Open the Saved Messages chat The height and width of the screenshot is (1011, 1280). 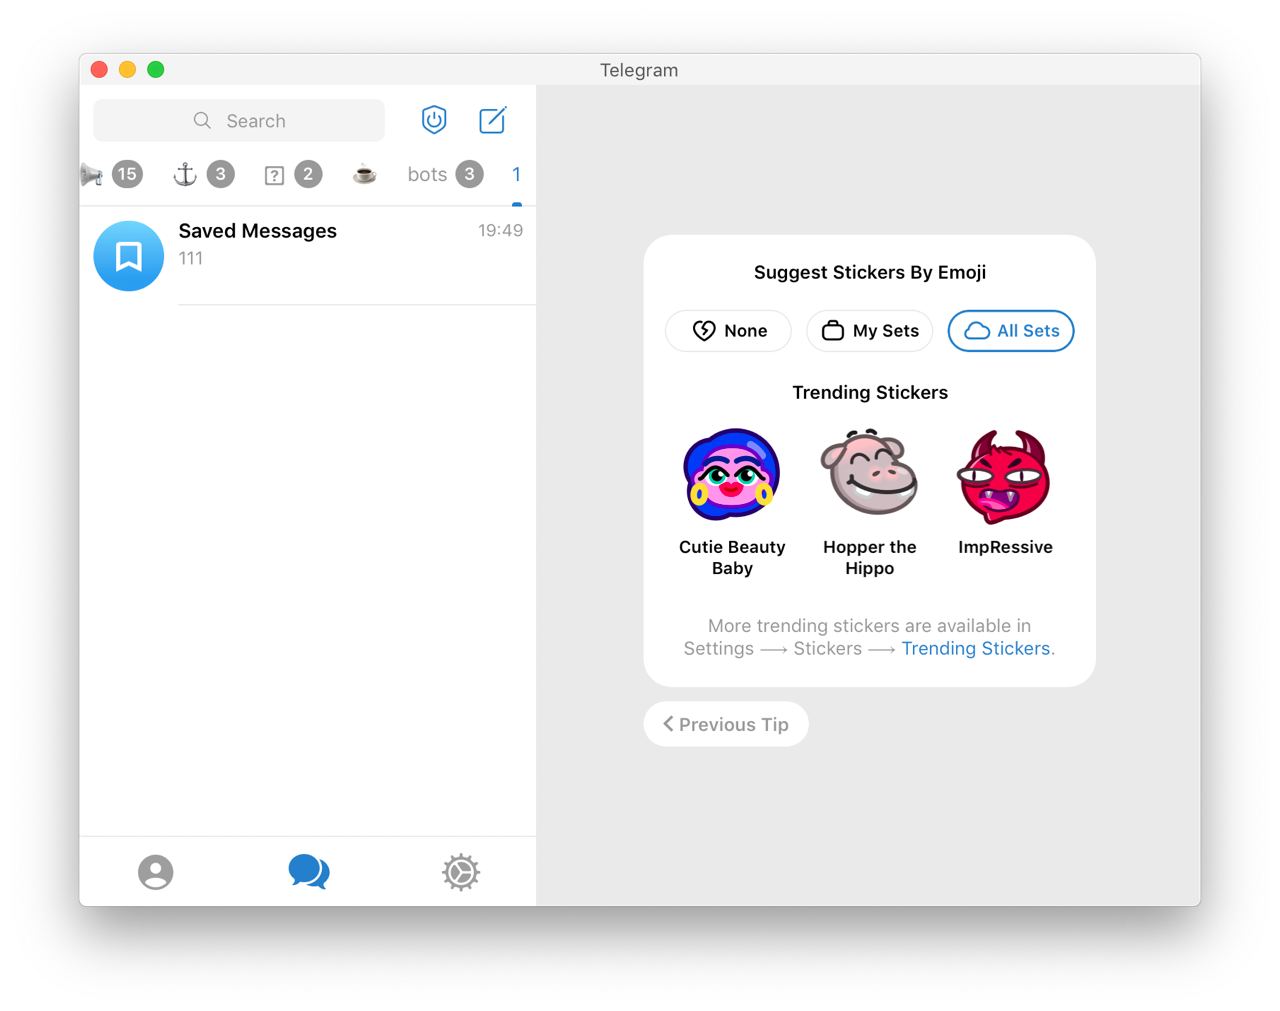point(308,256)
